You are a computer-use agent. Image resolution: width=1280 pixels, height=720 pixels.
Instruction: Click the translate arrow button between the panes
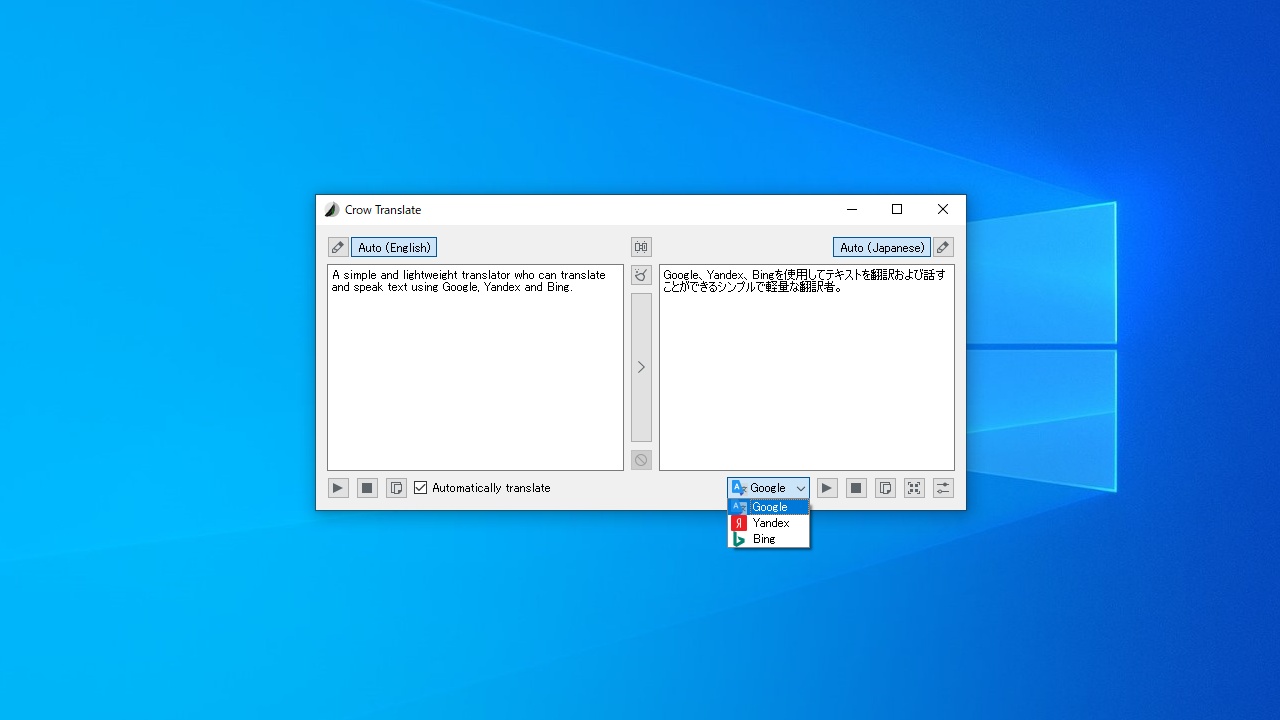click(x=641, y=367)
